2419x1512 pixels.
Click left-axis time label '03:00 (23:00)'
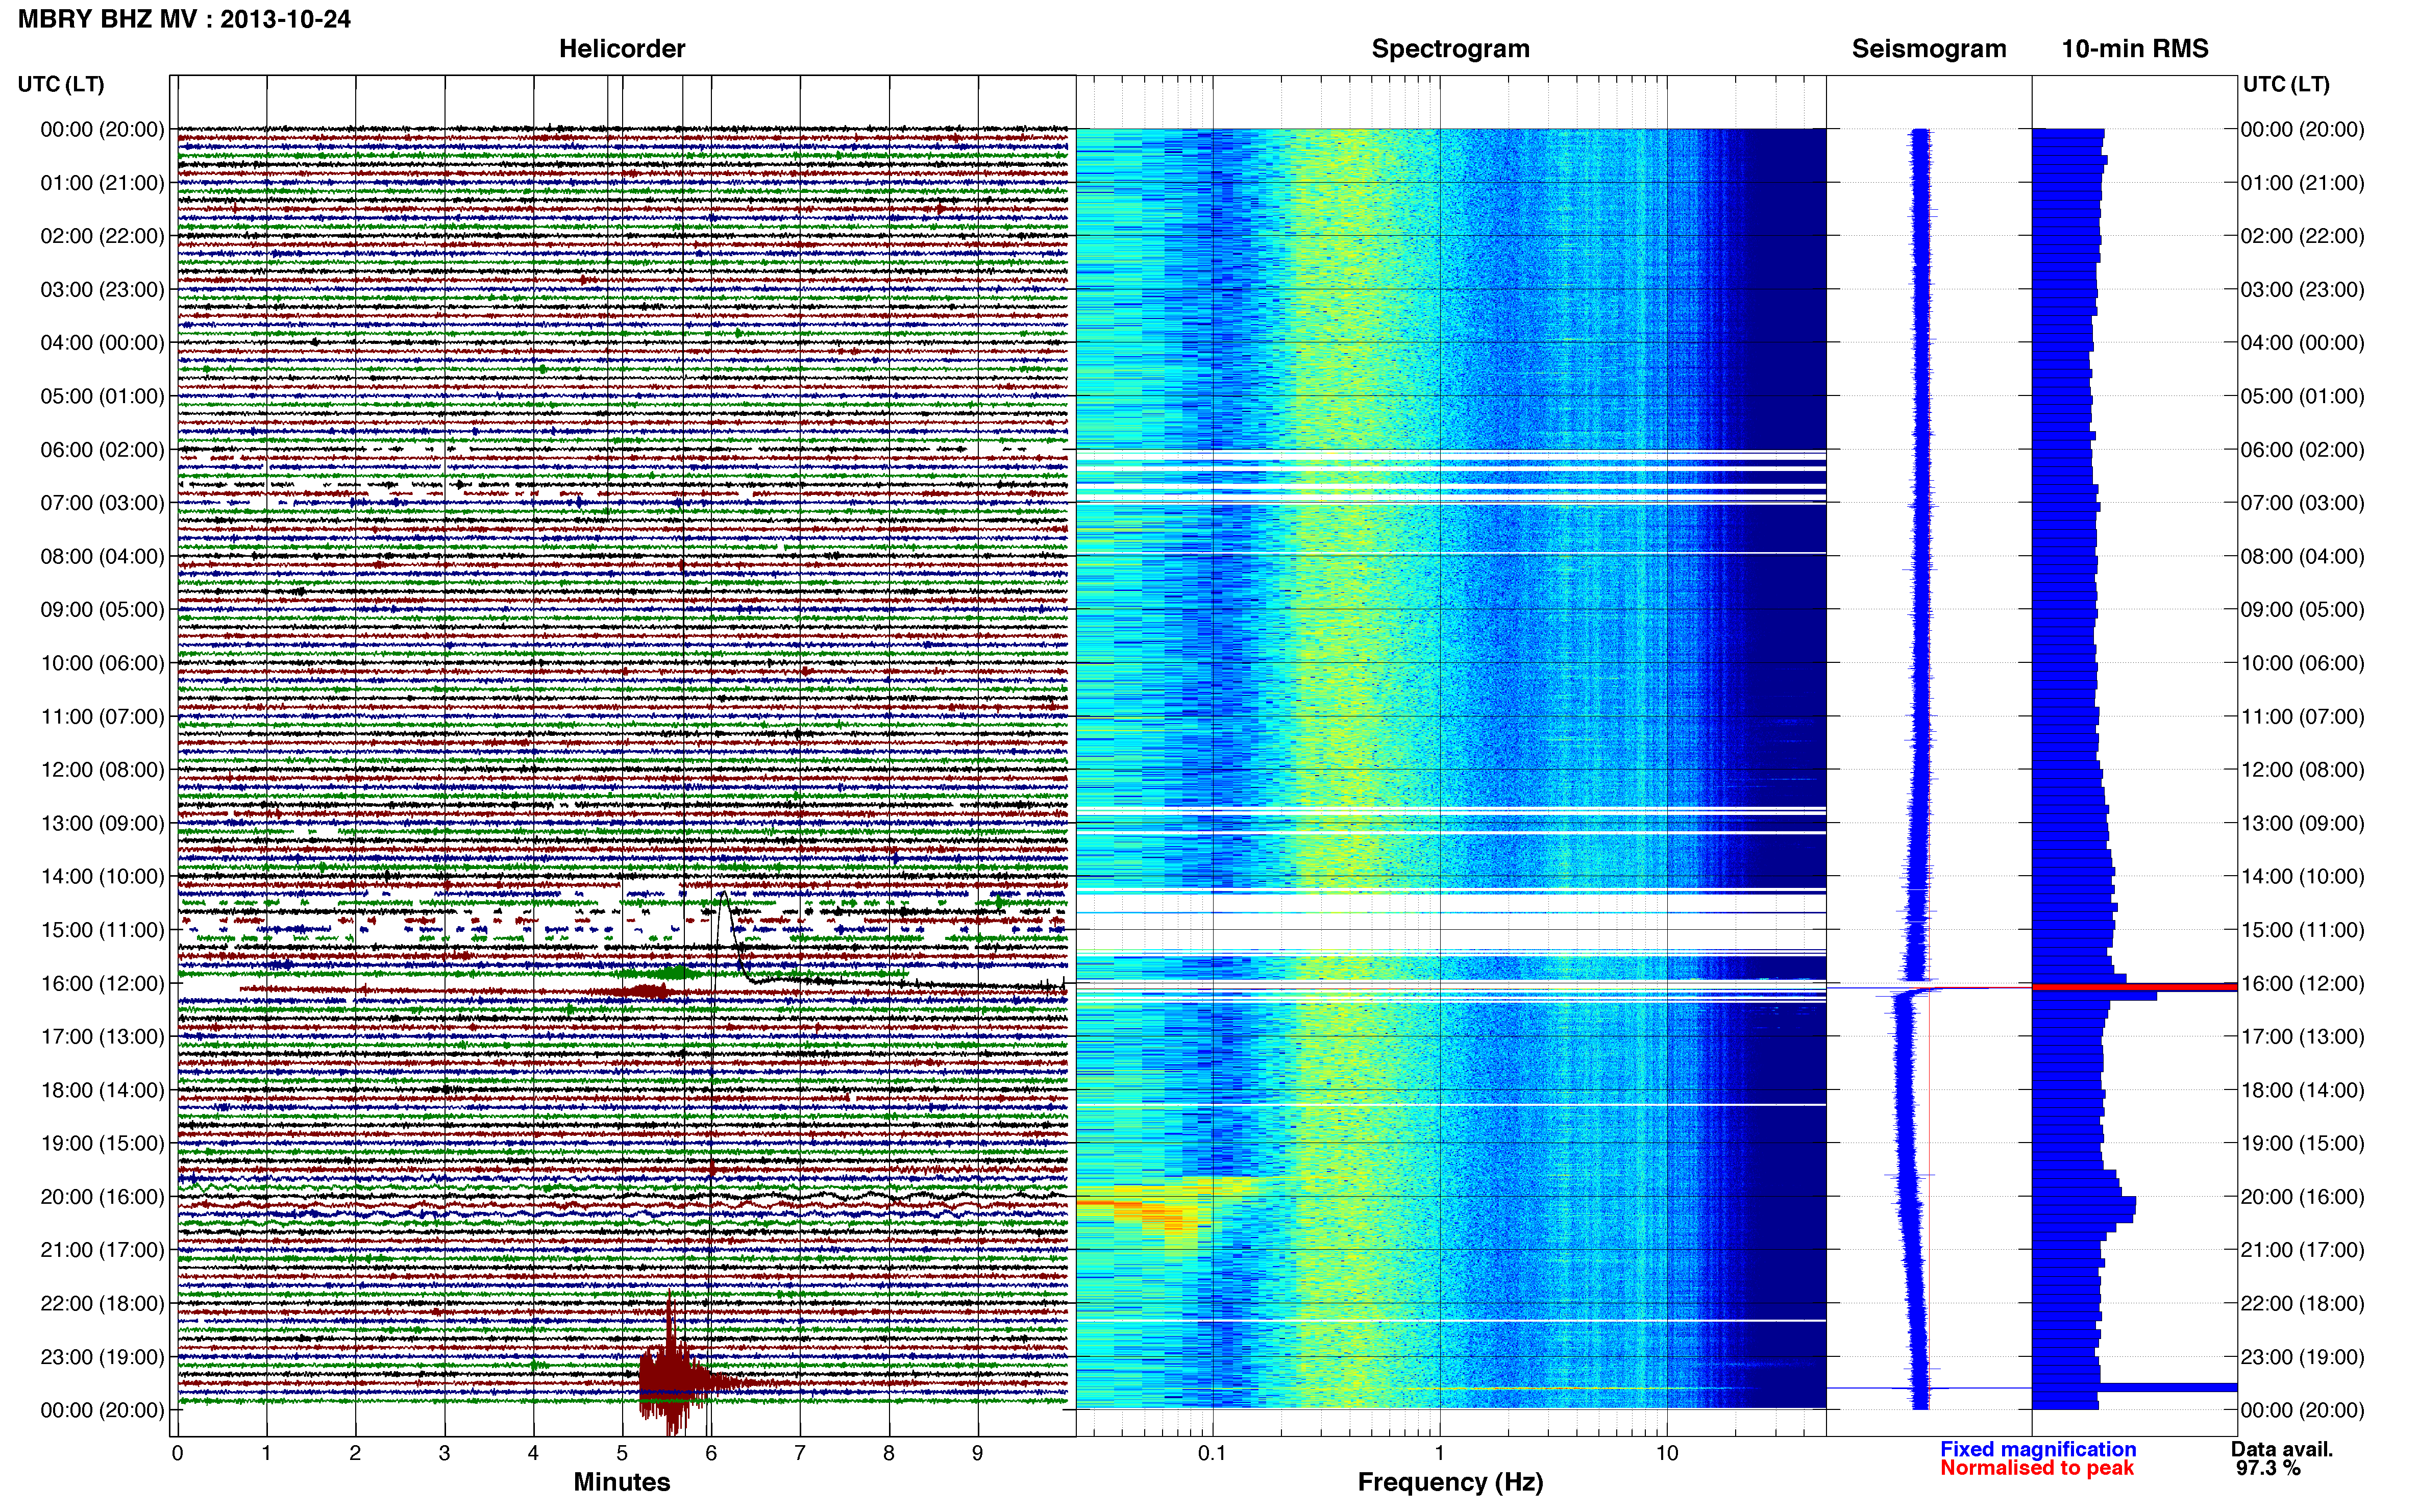click(x=102, y=290)
